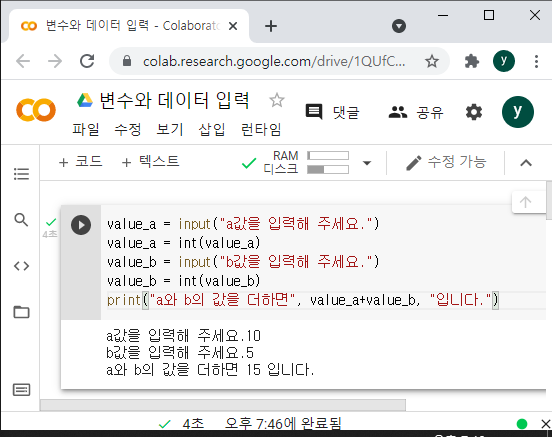
Task: Click the Colab CO logo
Action: (36, 110)
